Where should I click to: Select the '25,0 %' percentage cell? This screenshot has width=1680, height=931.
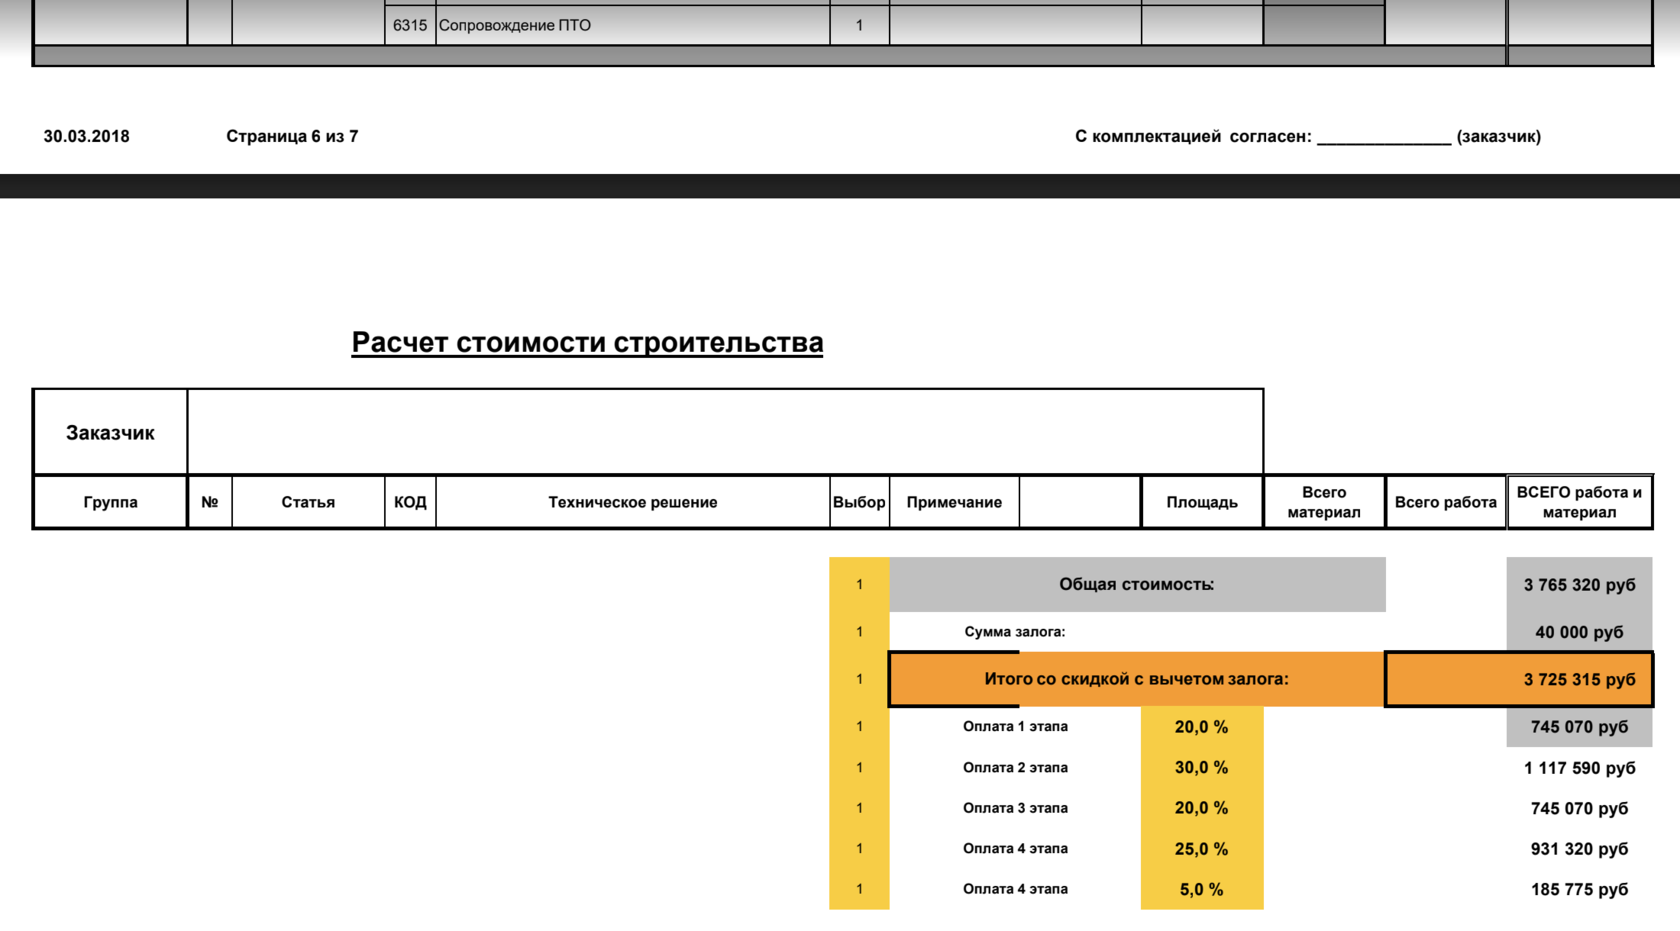(1202, 848)
